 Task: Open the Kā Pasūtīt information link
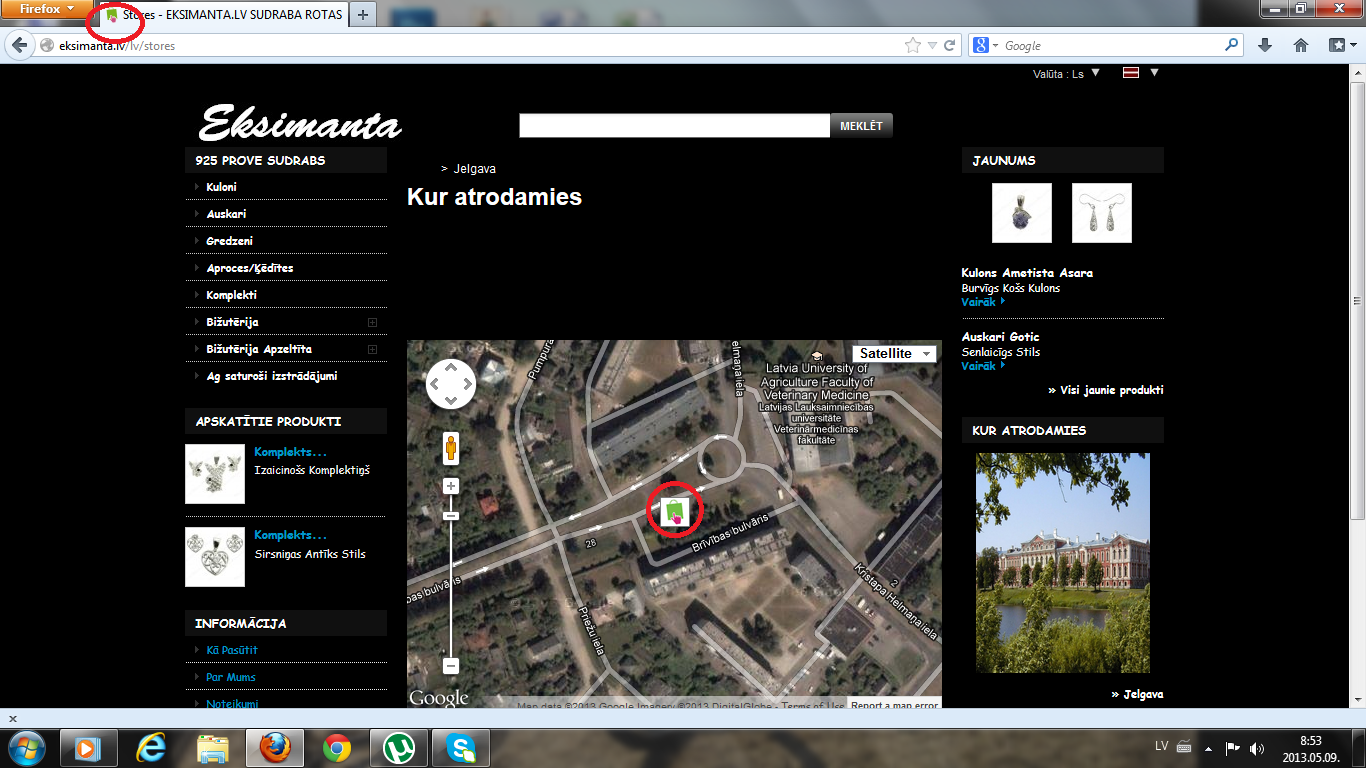click(232, 650)
